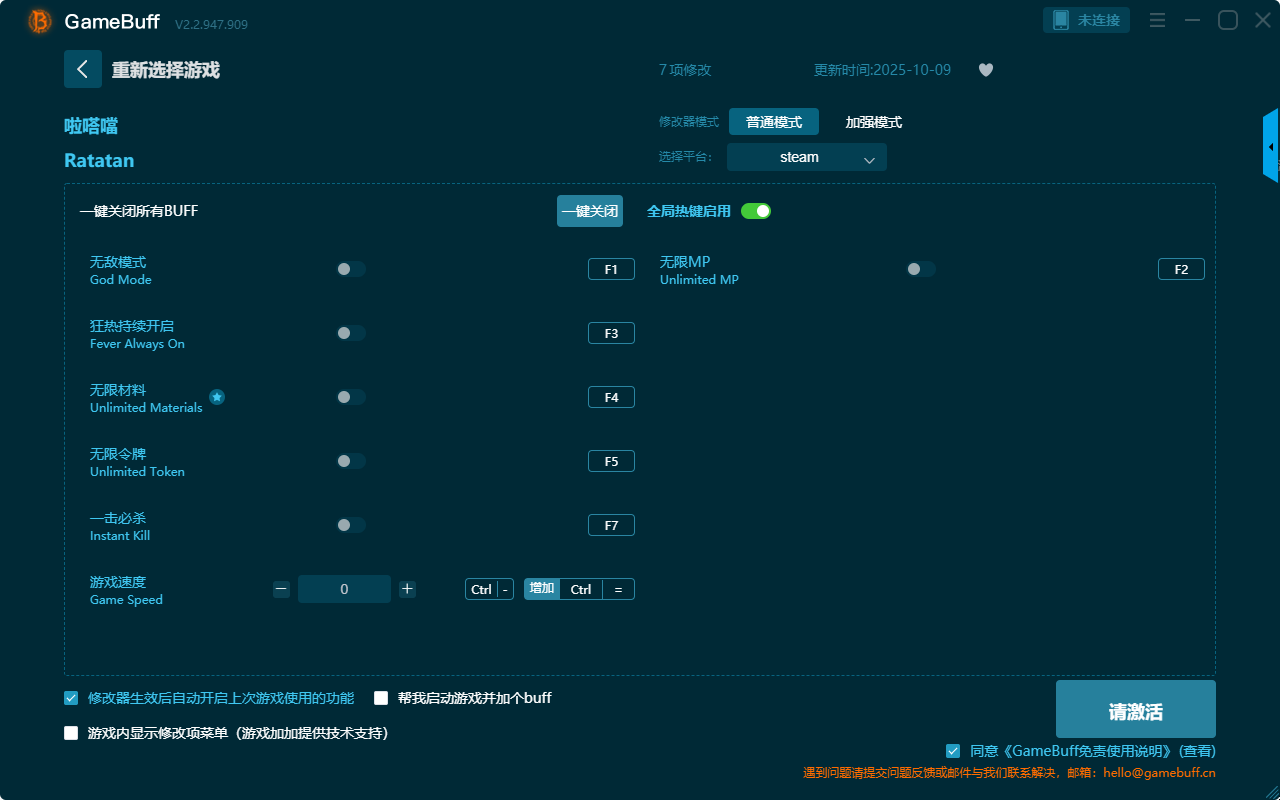Viewport: 1280px width, 800px height.
Task: Click the 一键关闭 button
Action: [x=589, y=211]
